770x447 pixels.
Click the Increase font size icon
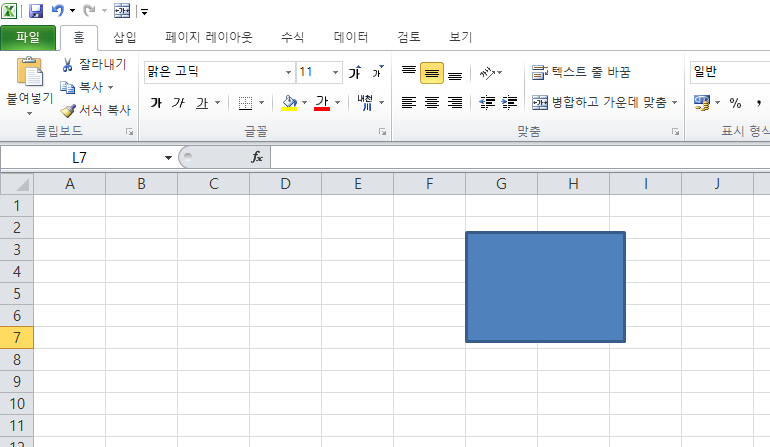click(355, 72)
